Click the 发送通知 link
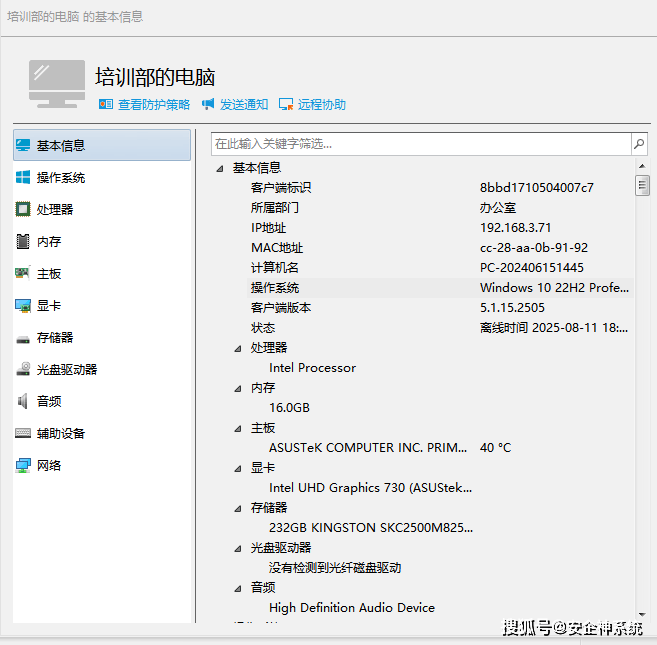 coord(244,104)
